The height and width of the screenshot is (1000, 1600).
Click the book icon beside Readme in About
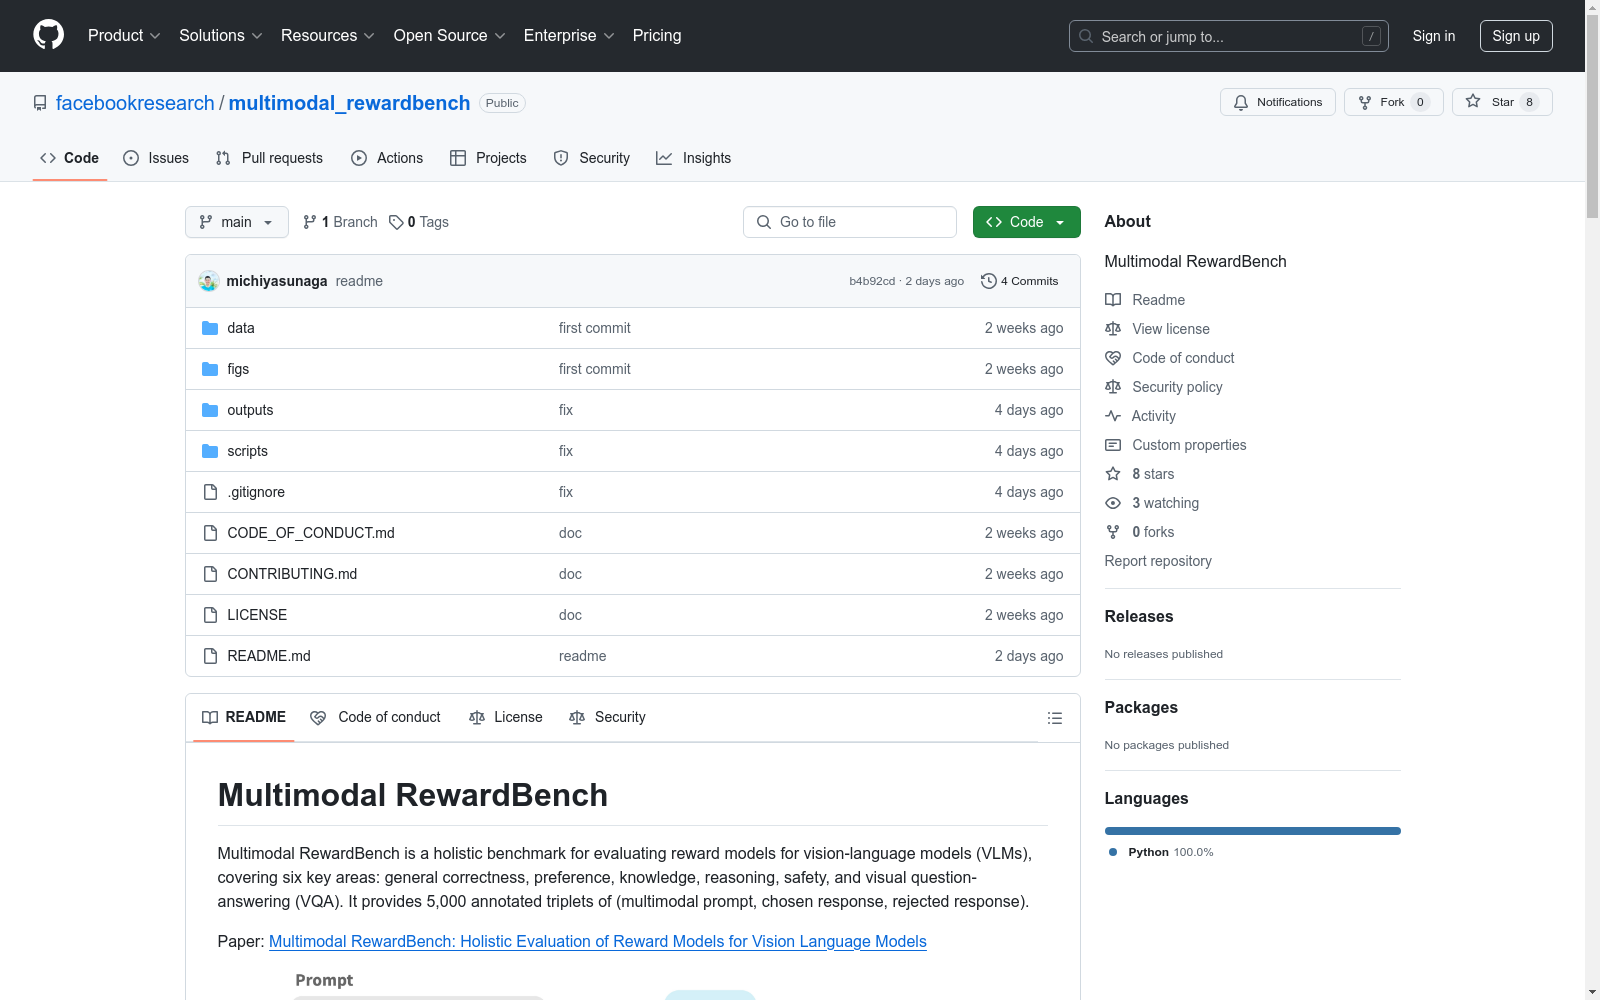(1113, 300)
